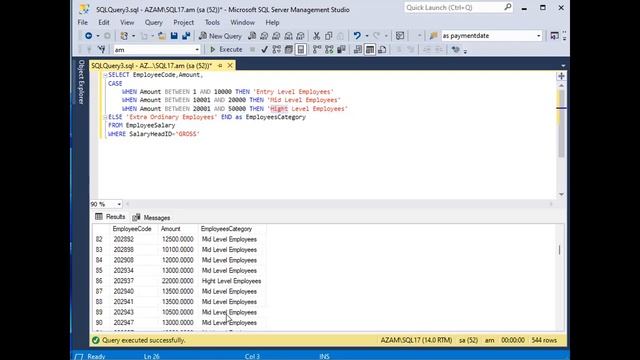Open the Object Explorer side panel
The height and width of the screenshot is (360, 640).
point(81,82)
